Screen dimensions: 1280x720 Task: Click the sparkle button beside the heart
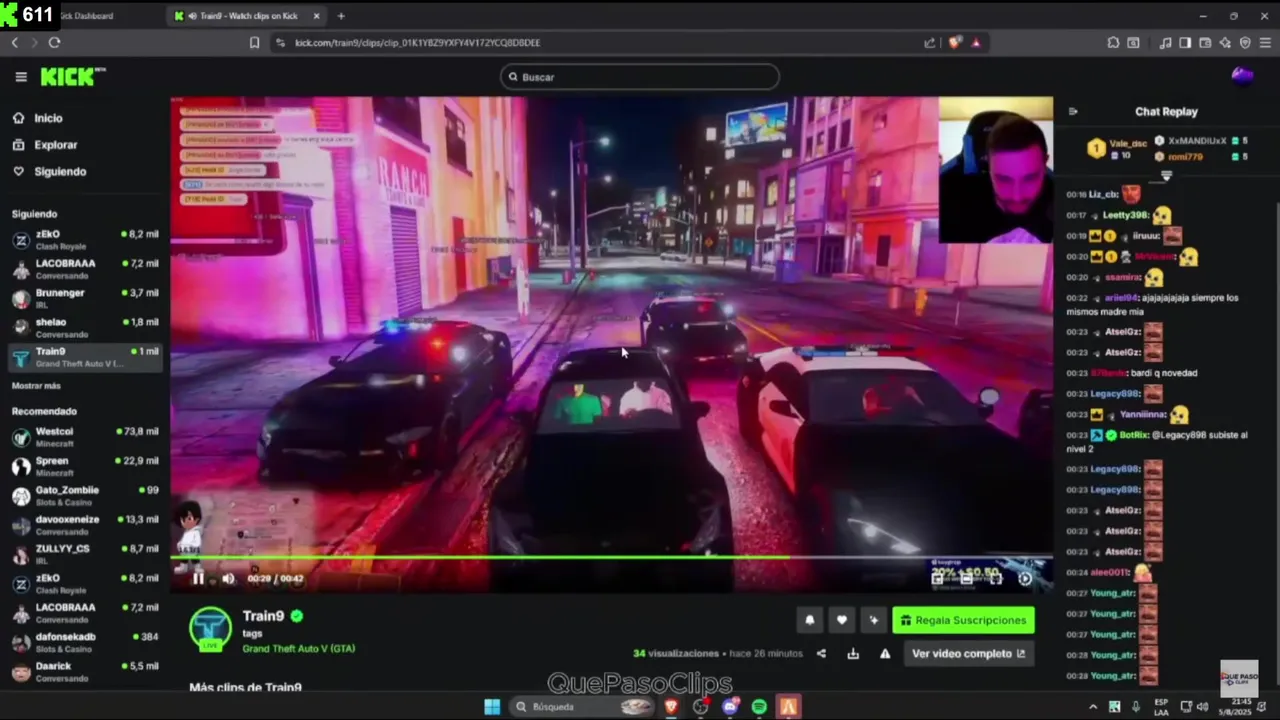pos(874,620)
